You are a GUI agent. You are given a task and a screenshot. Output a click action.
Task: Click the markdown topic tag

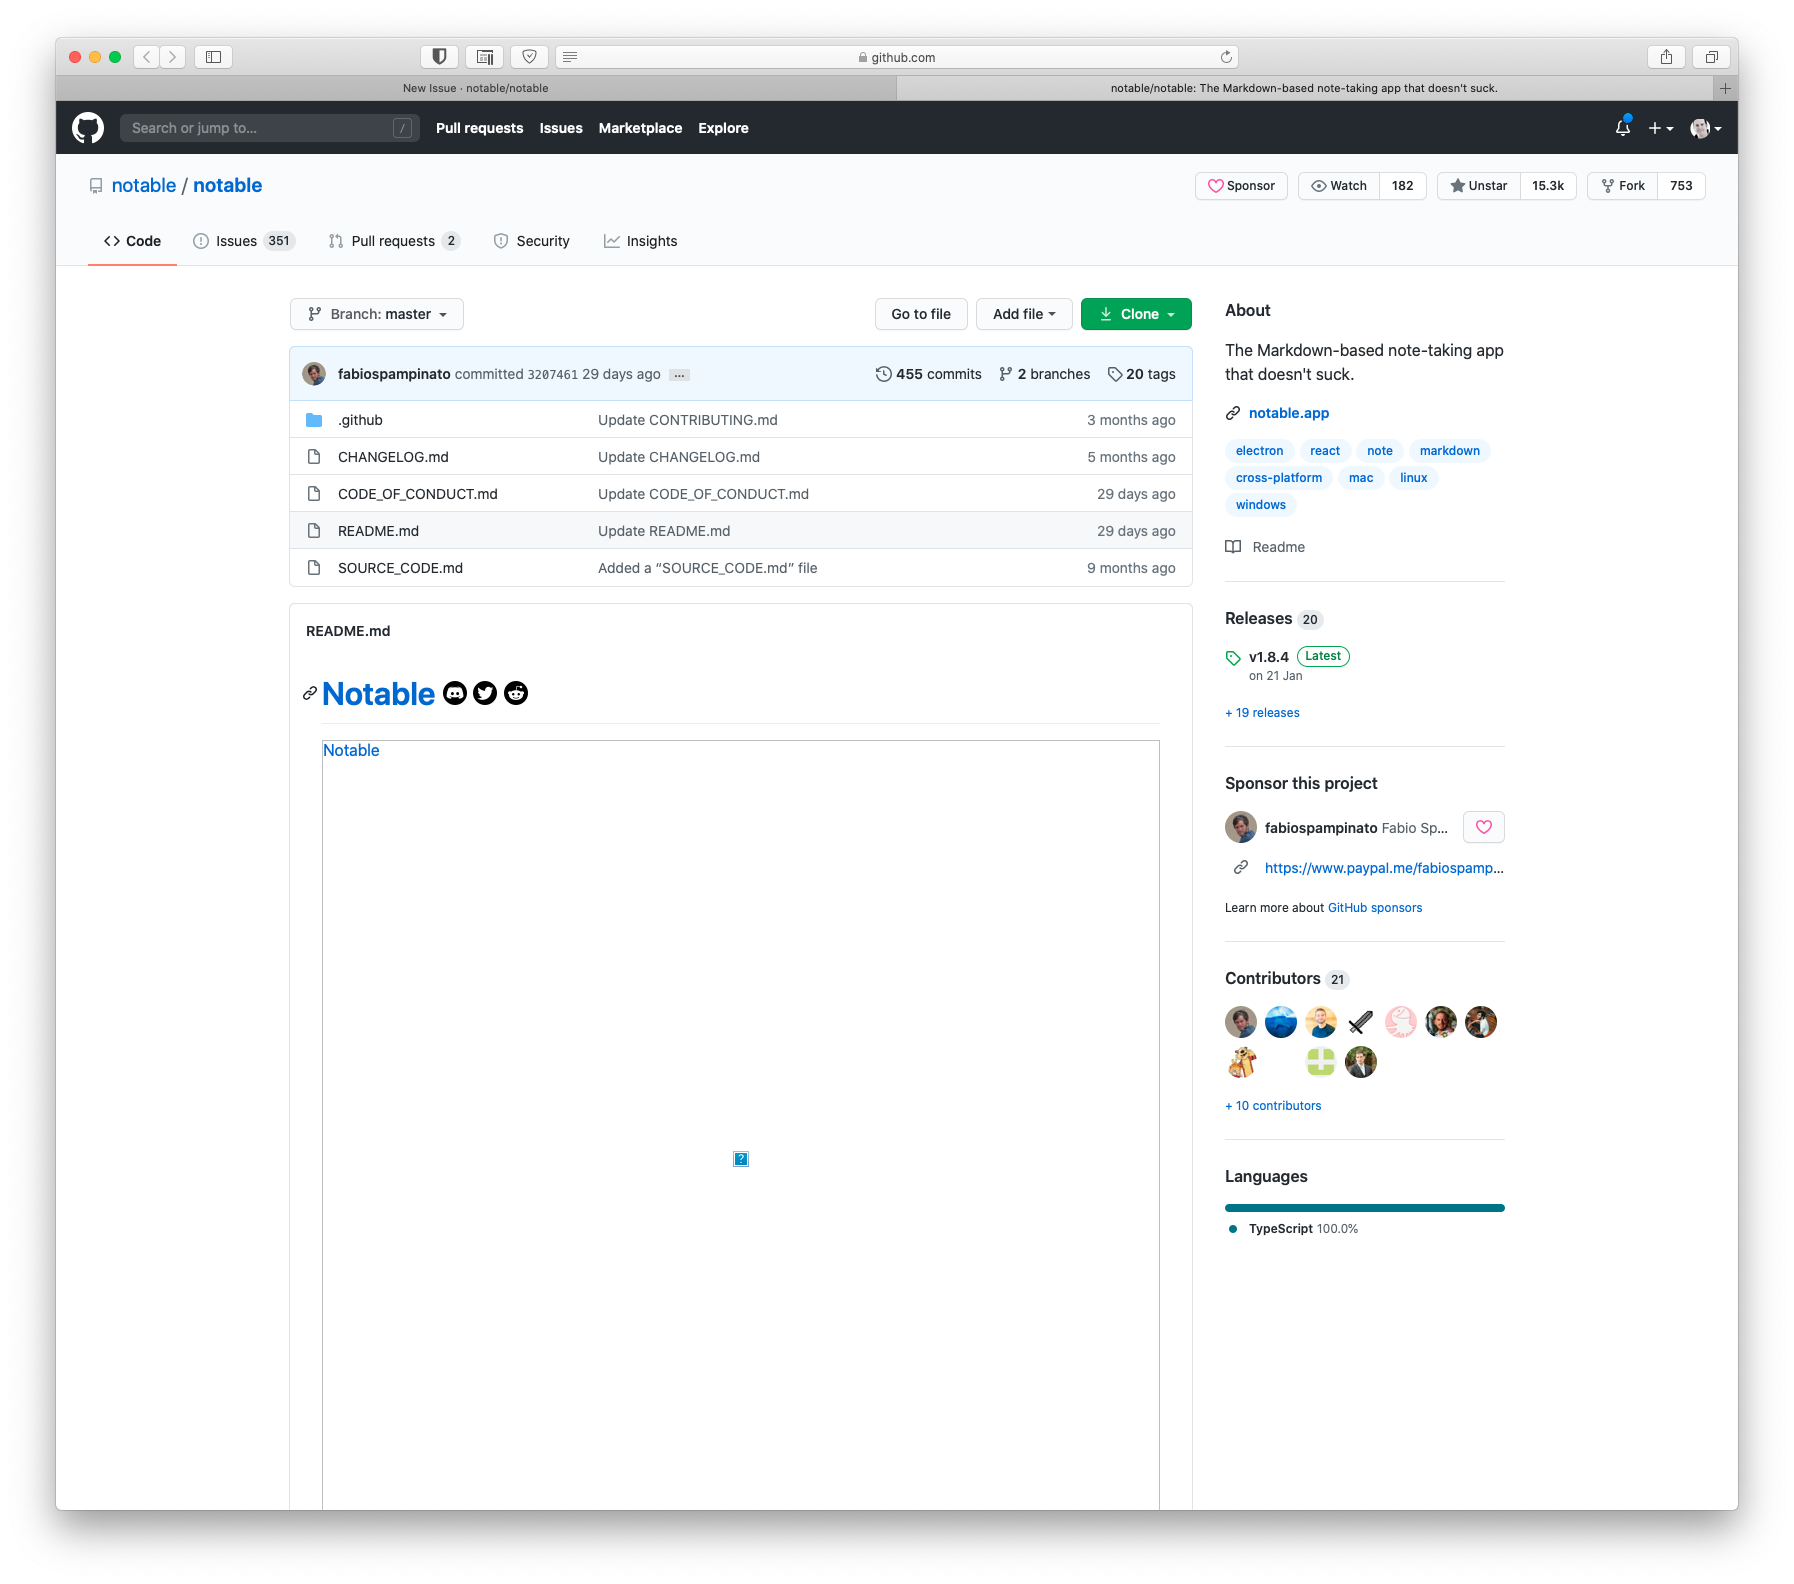pyautogui.click(x=1449, y=451)
